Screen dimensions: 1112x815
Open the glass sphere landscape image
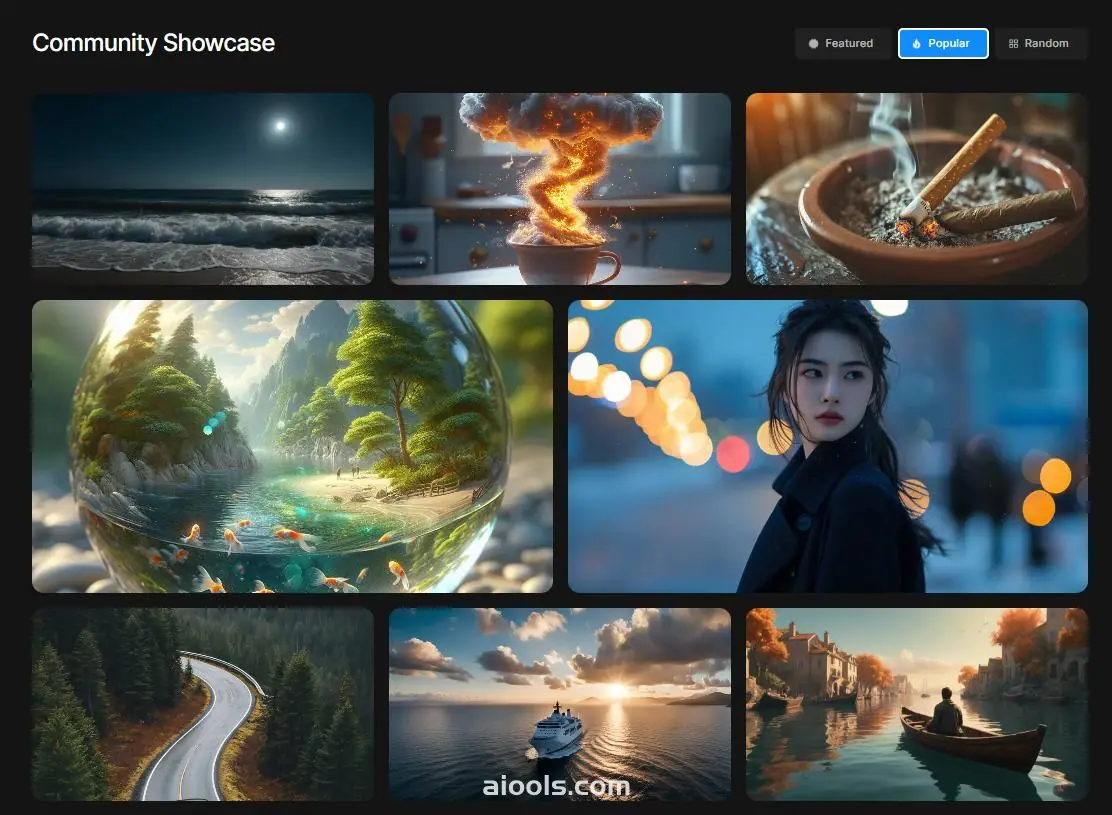point(292,446)
